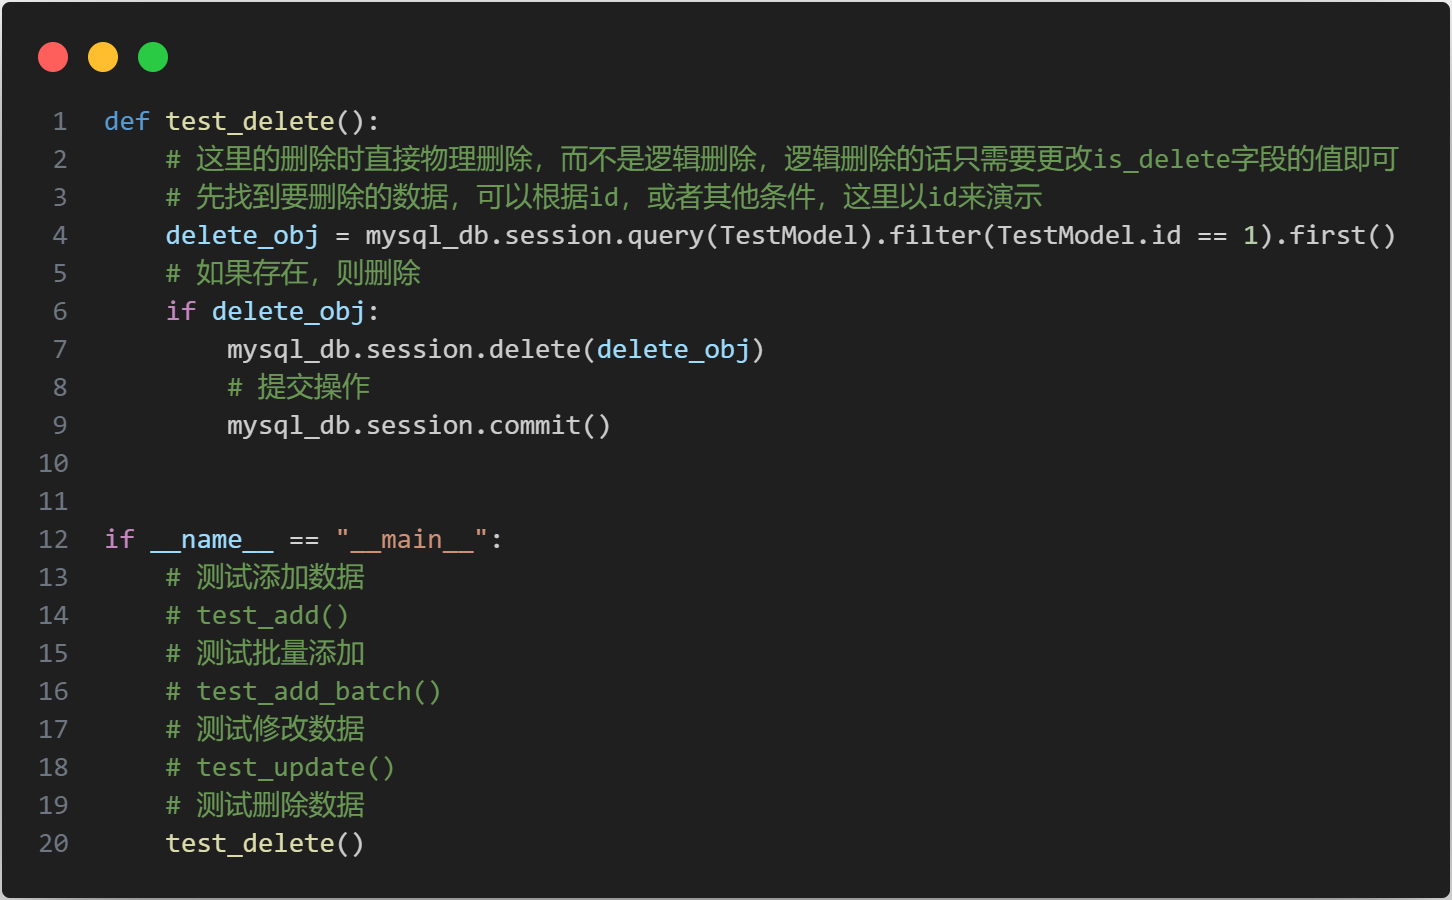Click the commented test_add() line

[x=258, y=616]
